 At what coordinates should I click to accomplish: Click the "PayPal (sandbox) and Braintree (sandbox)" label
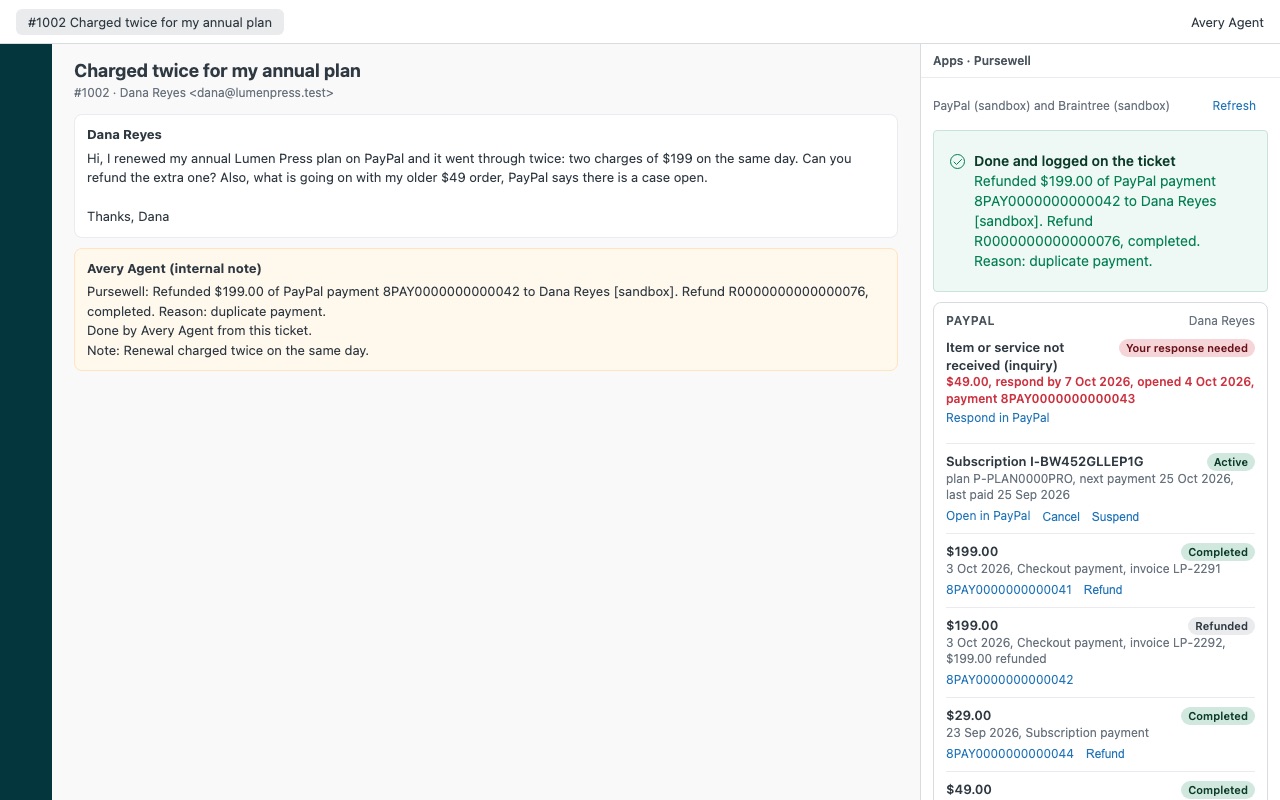[x=1051, y=106]
